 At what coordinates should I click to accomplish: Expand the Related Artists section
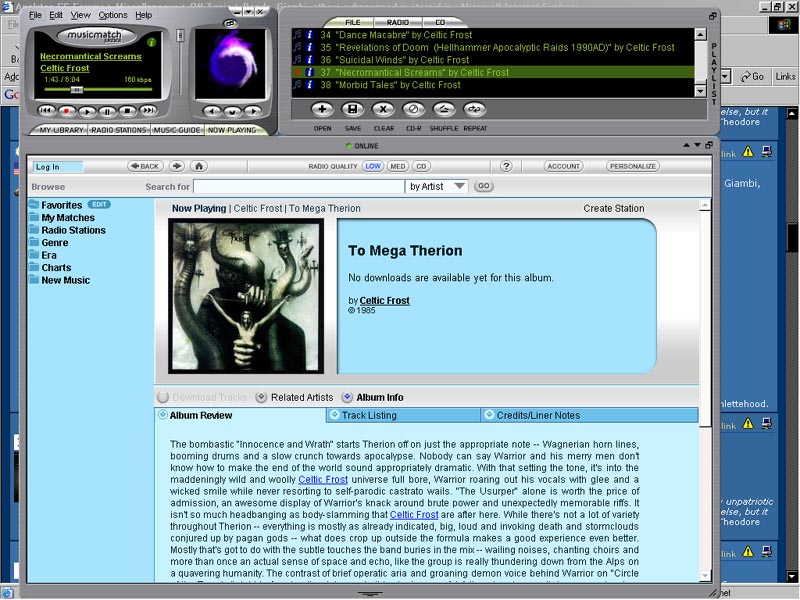click(x=262, y=397)
